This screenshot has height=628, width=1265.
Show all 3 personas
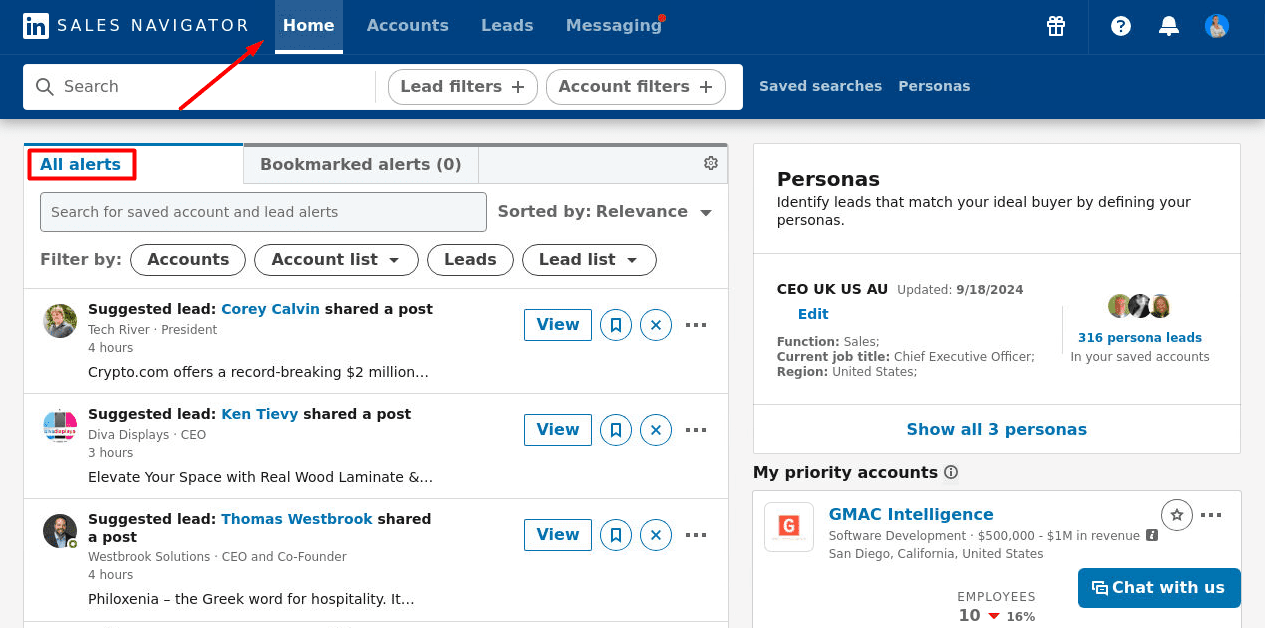997,430
